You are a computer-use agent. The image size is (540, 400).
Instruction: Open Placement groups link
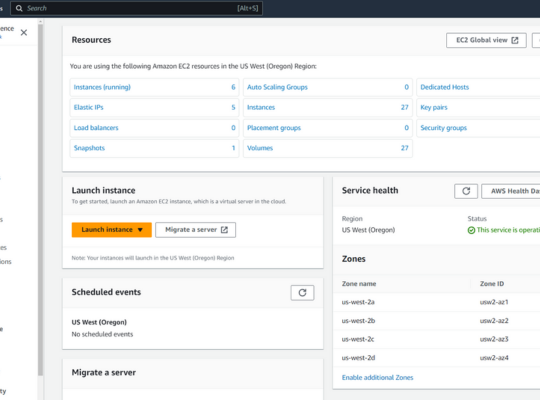[x=274, y=128]
